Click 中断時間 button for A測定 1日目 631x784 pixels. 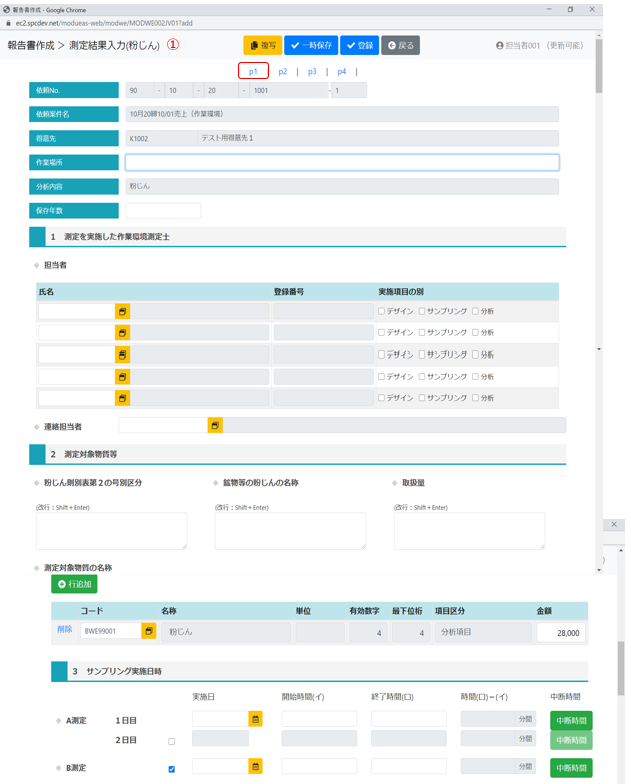pyautogui.click(x=571, y=720)
